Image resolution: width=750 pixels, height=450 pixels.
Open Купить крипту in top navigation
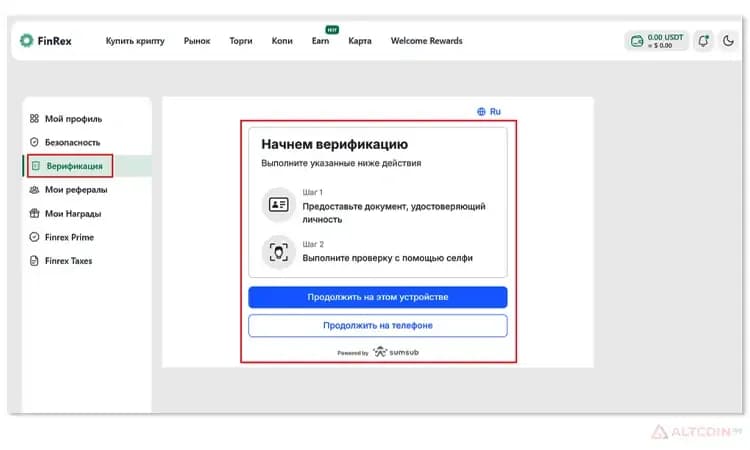pos(135,41)
